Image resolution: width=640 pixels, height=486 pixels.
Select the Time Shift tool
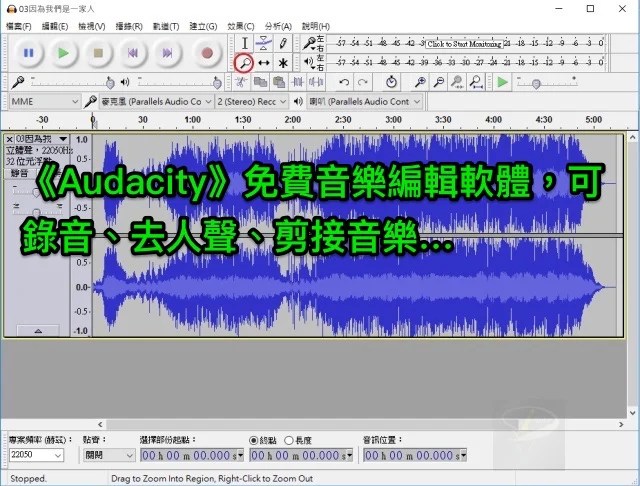coord(264,63)
